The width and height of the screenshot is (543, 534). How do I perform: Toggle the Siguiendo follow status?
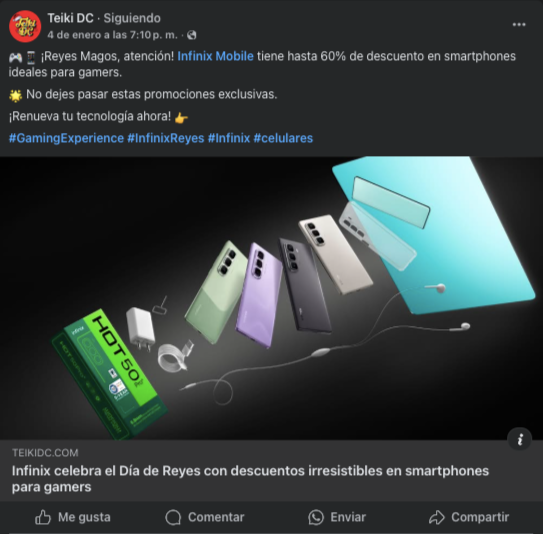132,18
